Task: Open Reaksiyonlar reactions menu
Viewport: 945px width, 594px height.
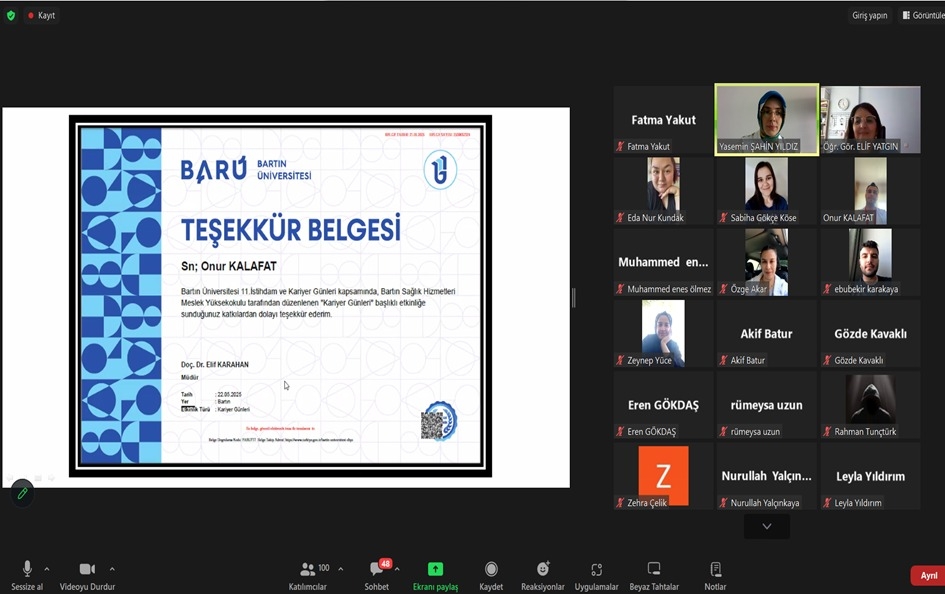Action: coord(543,576)
